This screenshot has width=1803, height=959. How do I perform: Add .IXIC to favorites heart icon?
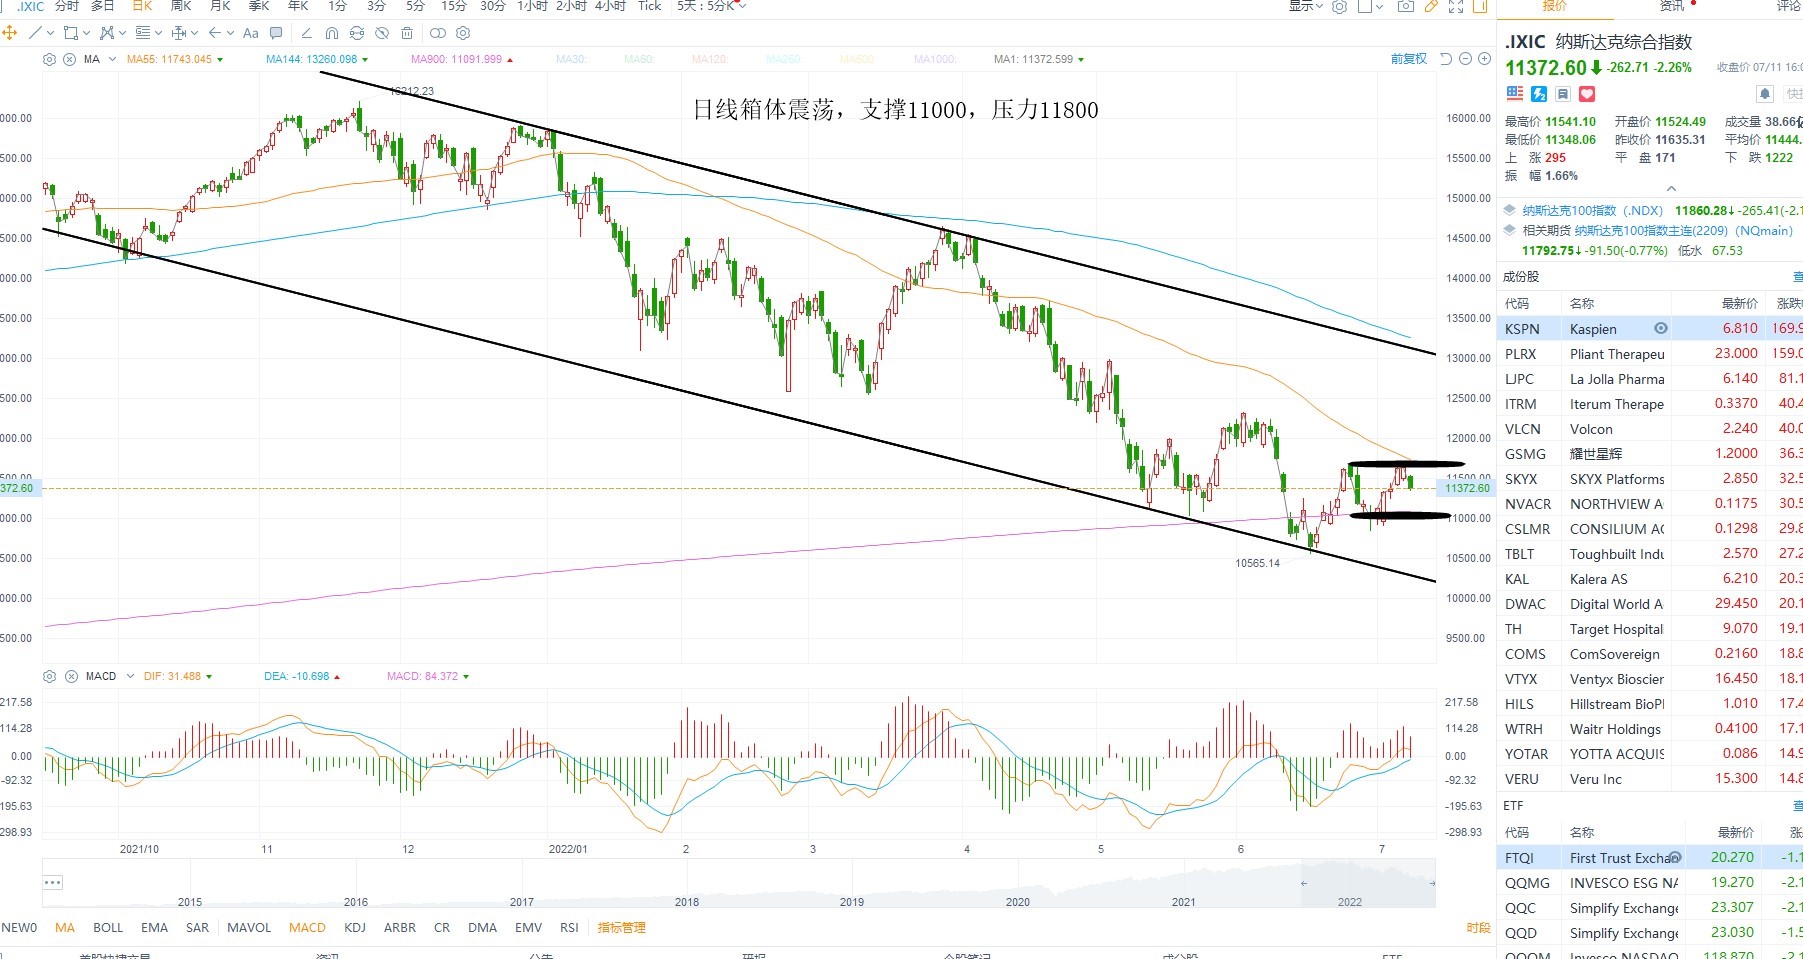click(1587, 94)
